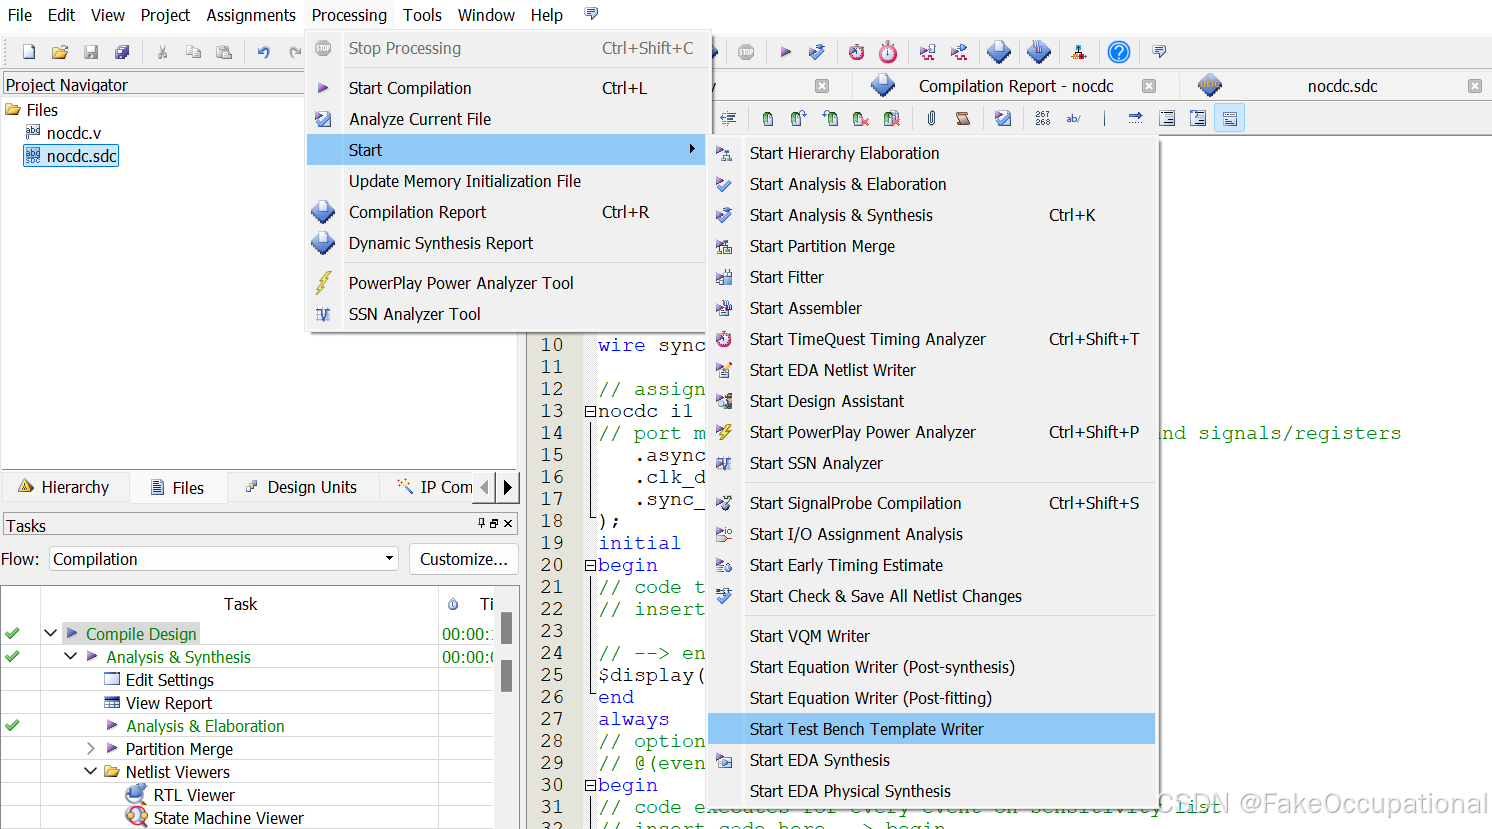
Task: Choose Start Analysis & Synthesis submenu item
Action: click(x=931, y=215)
